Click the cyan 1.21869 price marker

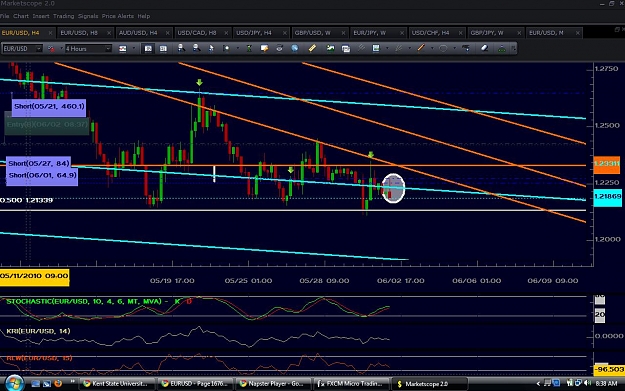point(607,197)
